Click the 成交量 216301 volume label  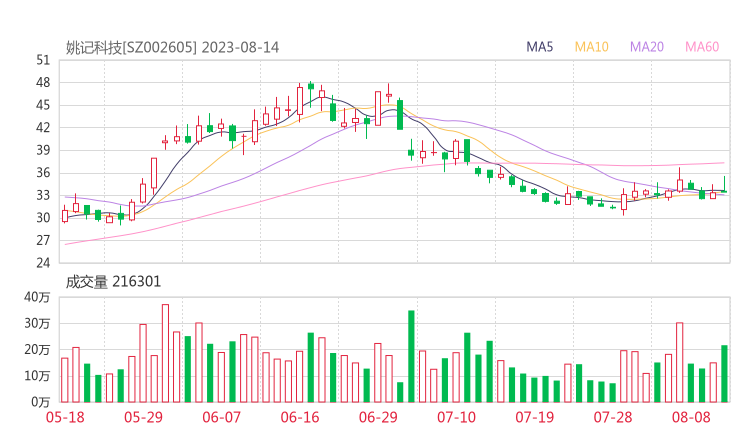pos(113,282)
